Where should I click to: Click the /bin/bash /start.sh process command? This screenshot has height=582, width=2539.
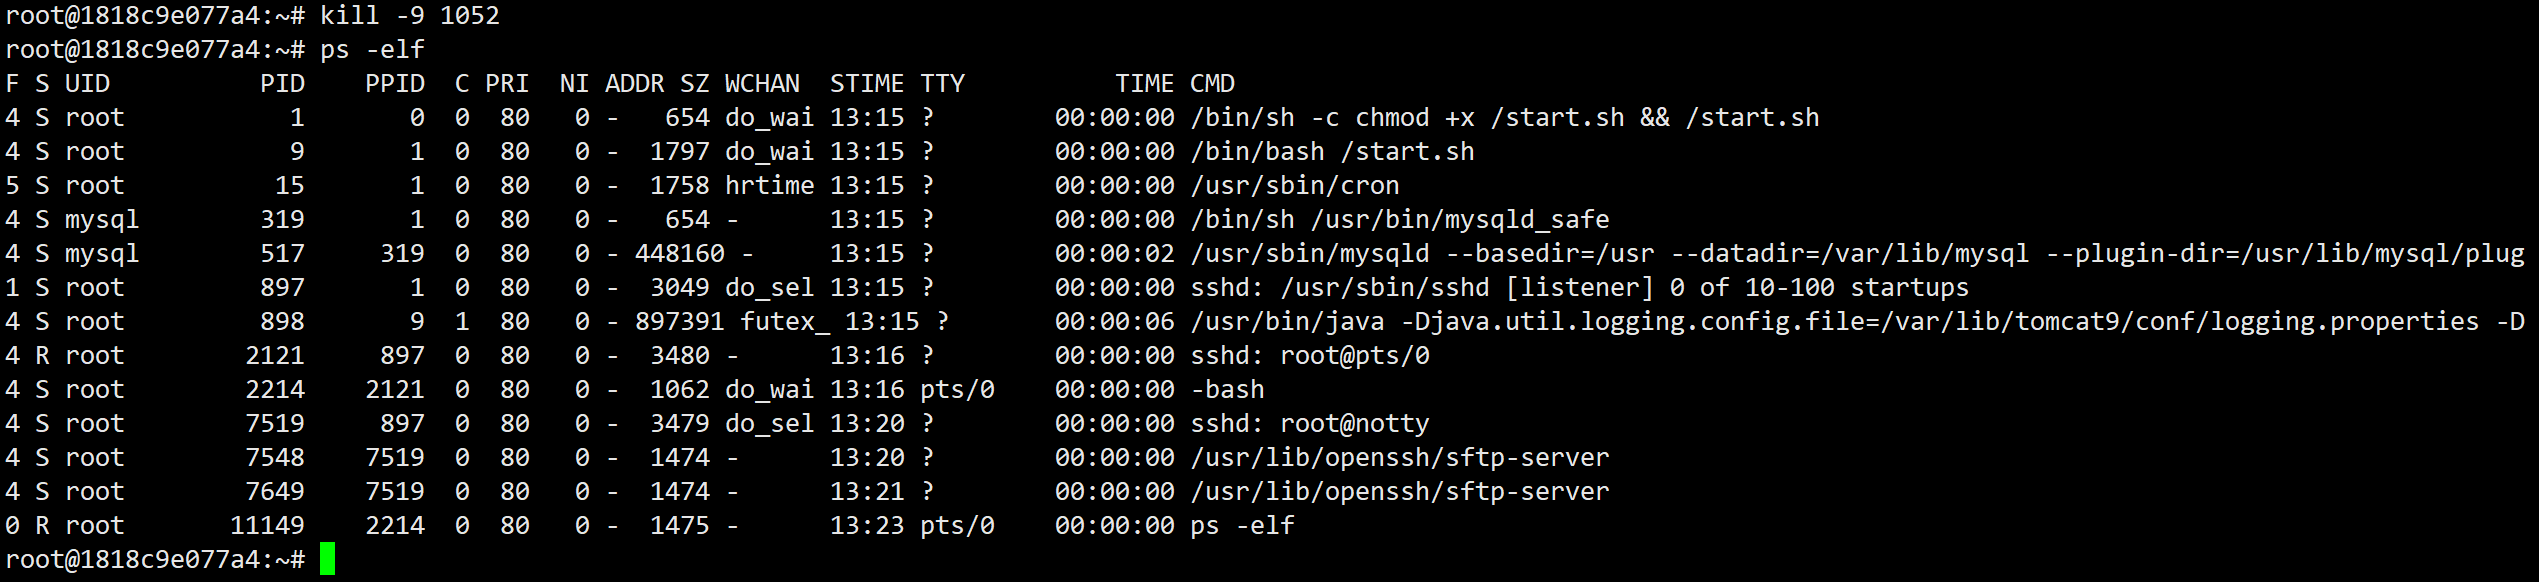point(1332,151)
